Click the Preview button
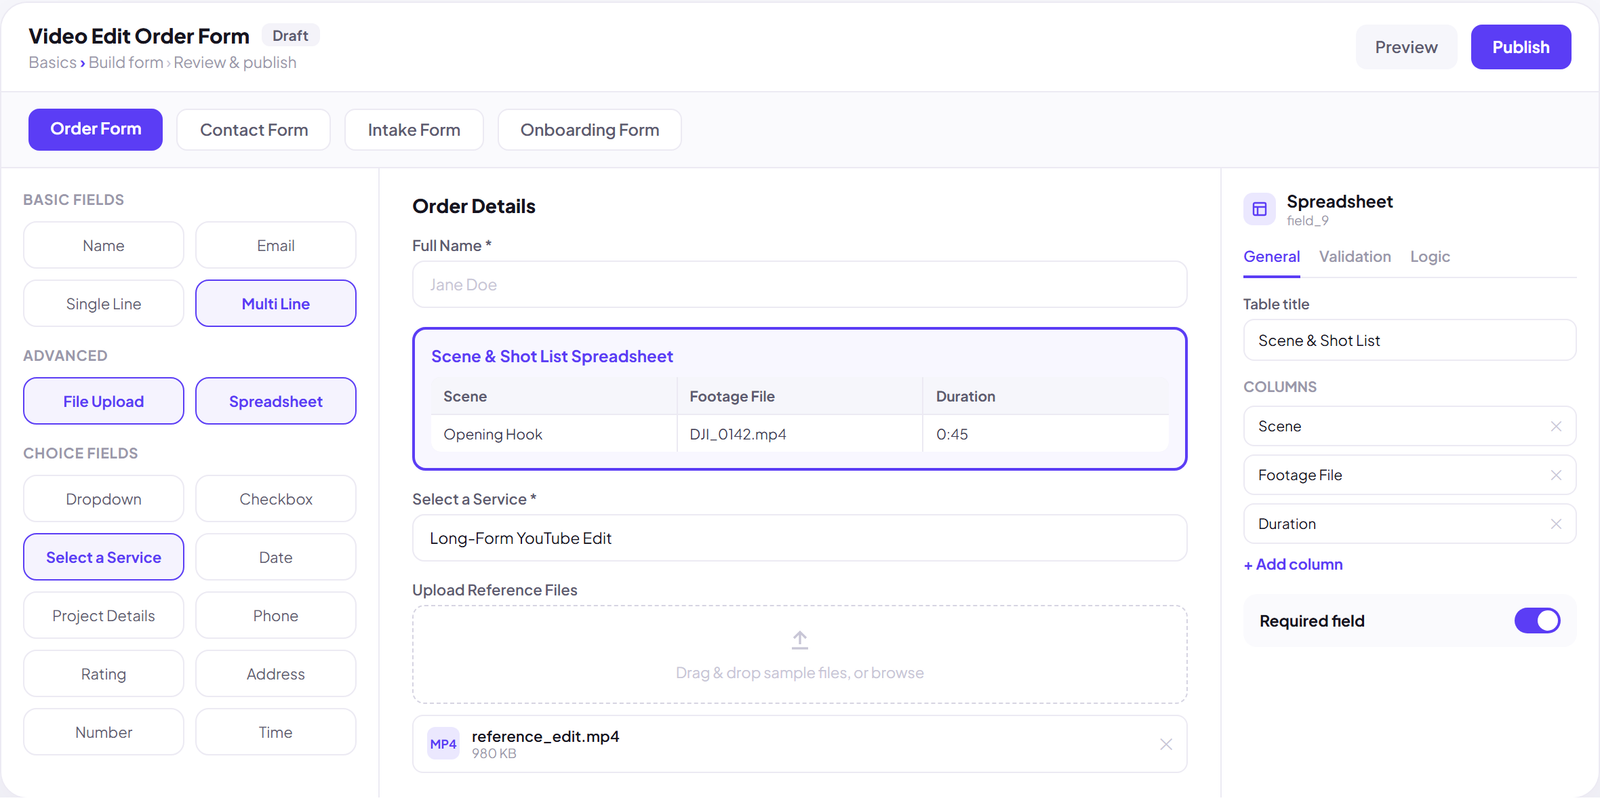The image size is (1600, 799). (1406, 47)
